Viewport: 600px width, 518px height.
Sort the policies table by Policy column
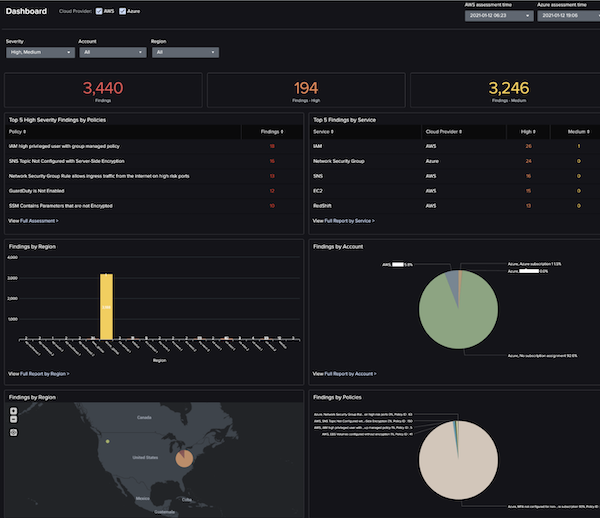(17, 132)
